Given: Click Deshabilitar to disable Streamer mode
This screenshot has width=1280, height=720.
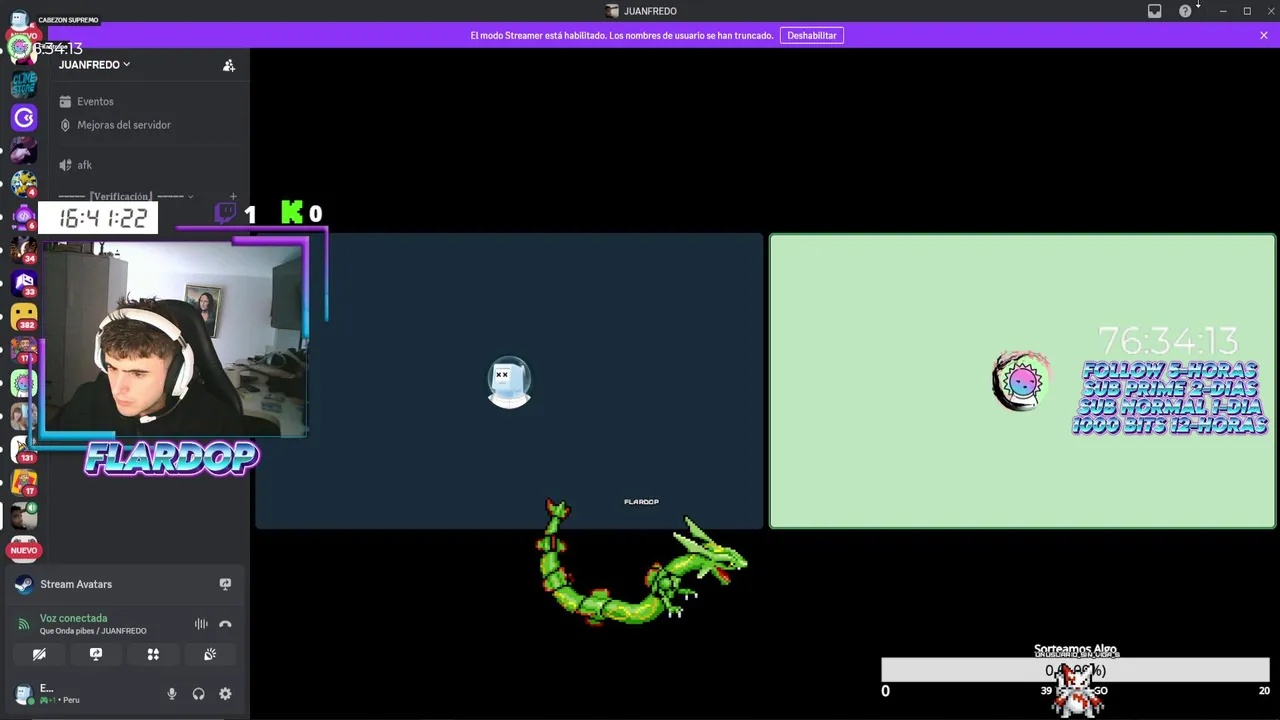Looking at the screenshot, I should click(812, 35).
